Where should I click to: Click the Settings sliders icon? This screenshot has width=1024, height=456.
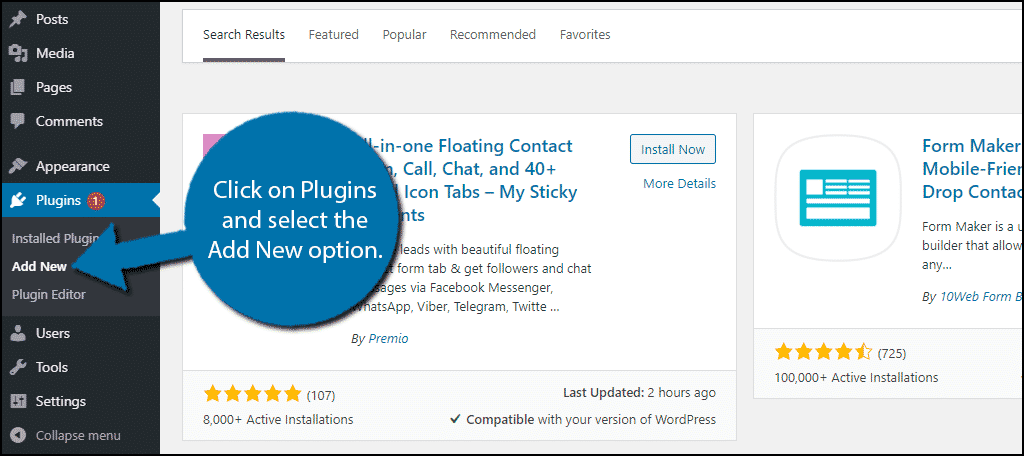pos(18,401)
